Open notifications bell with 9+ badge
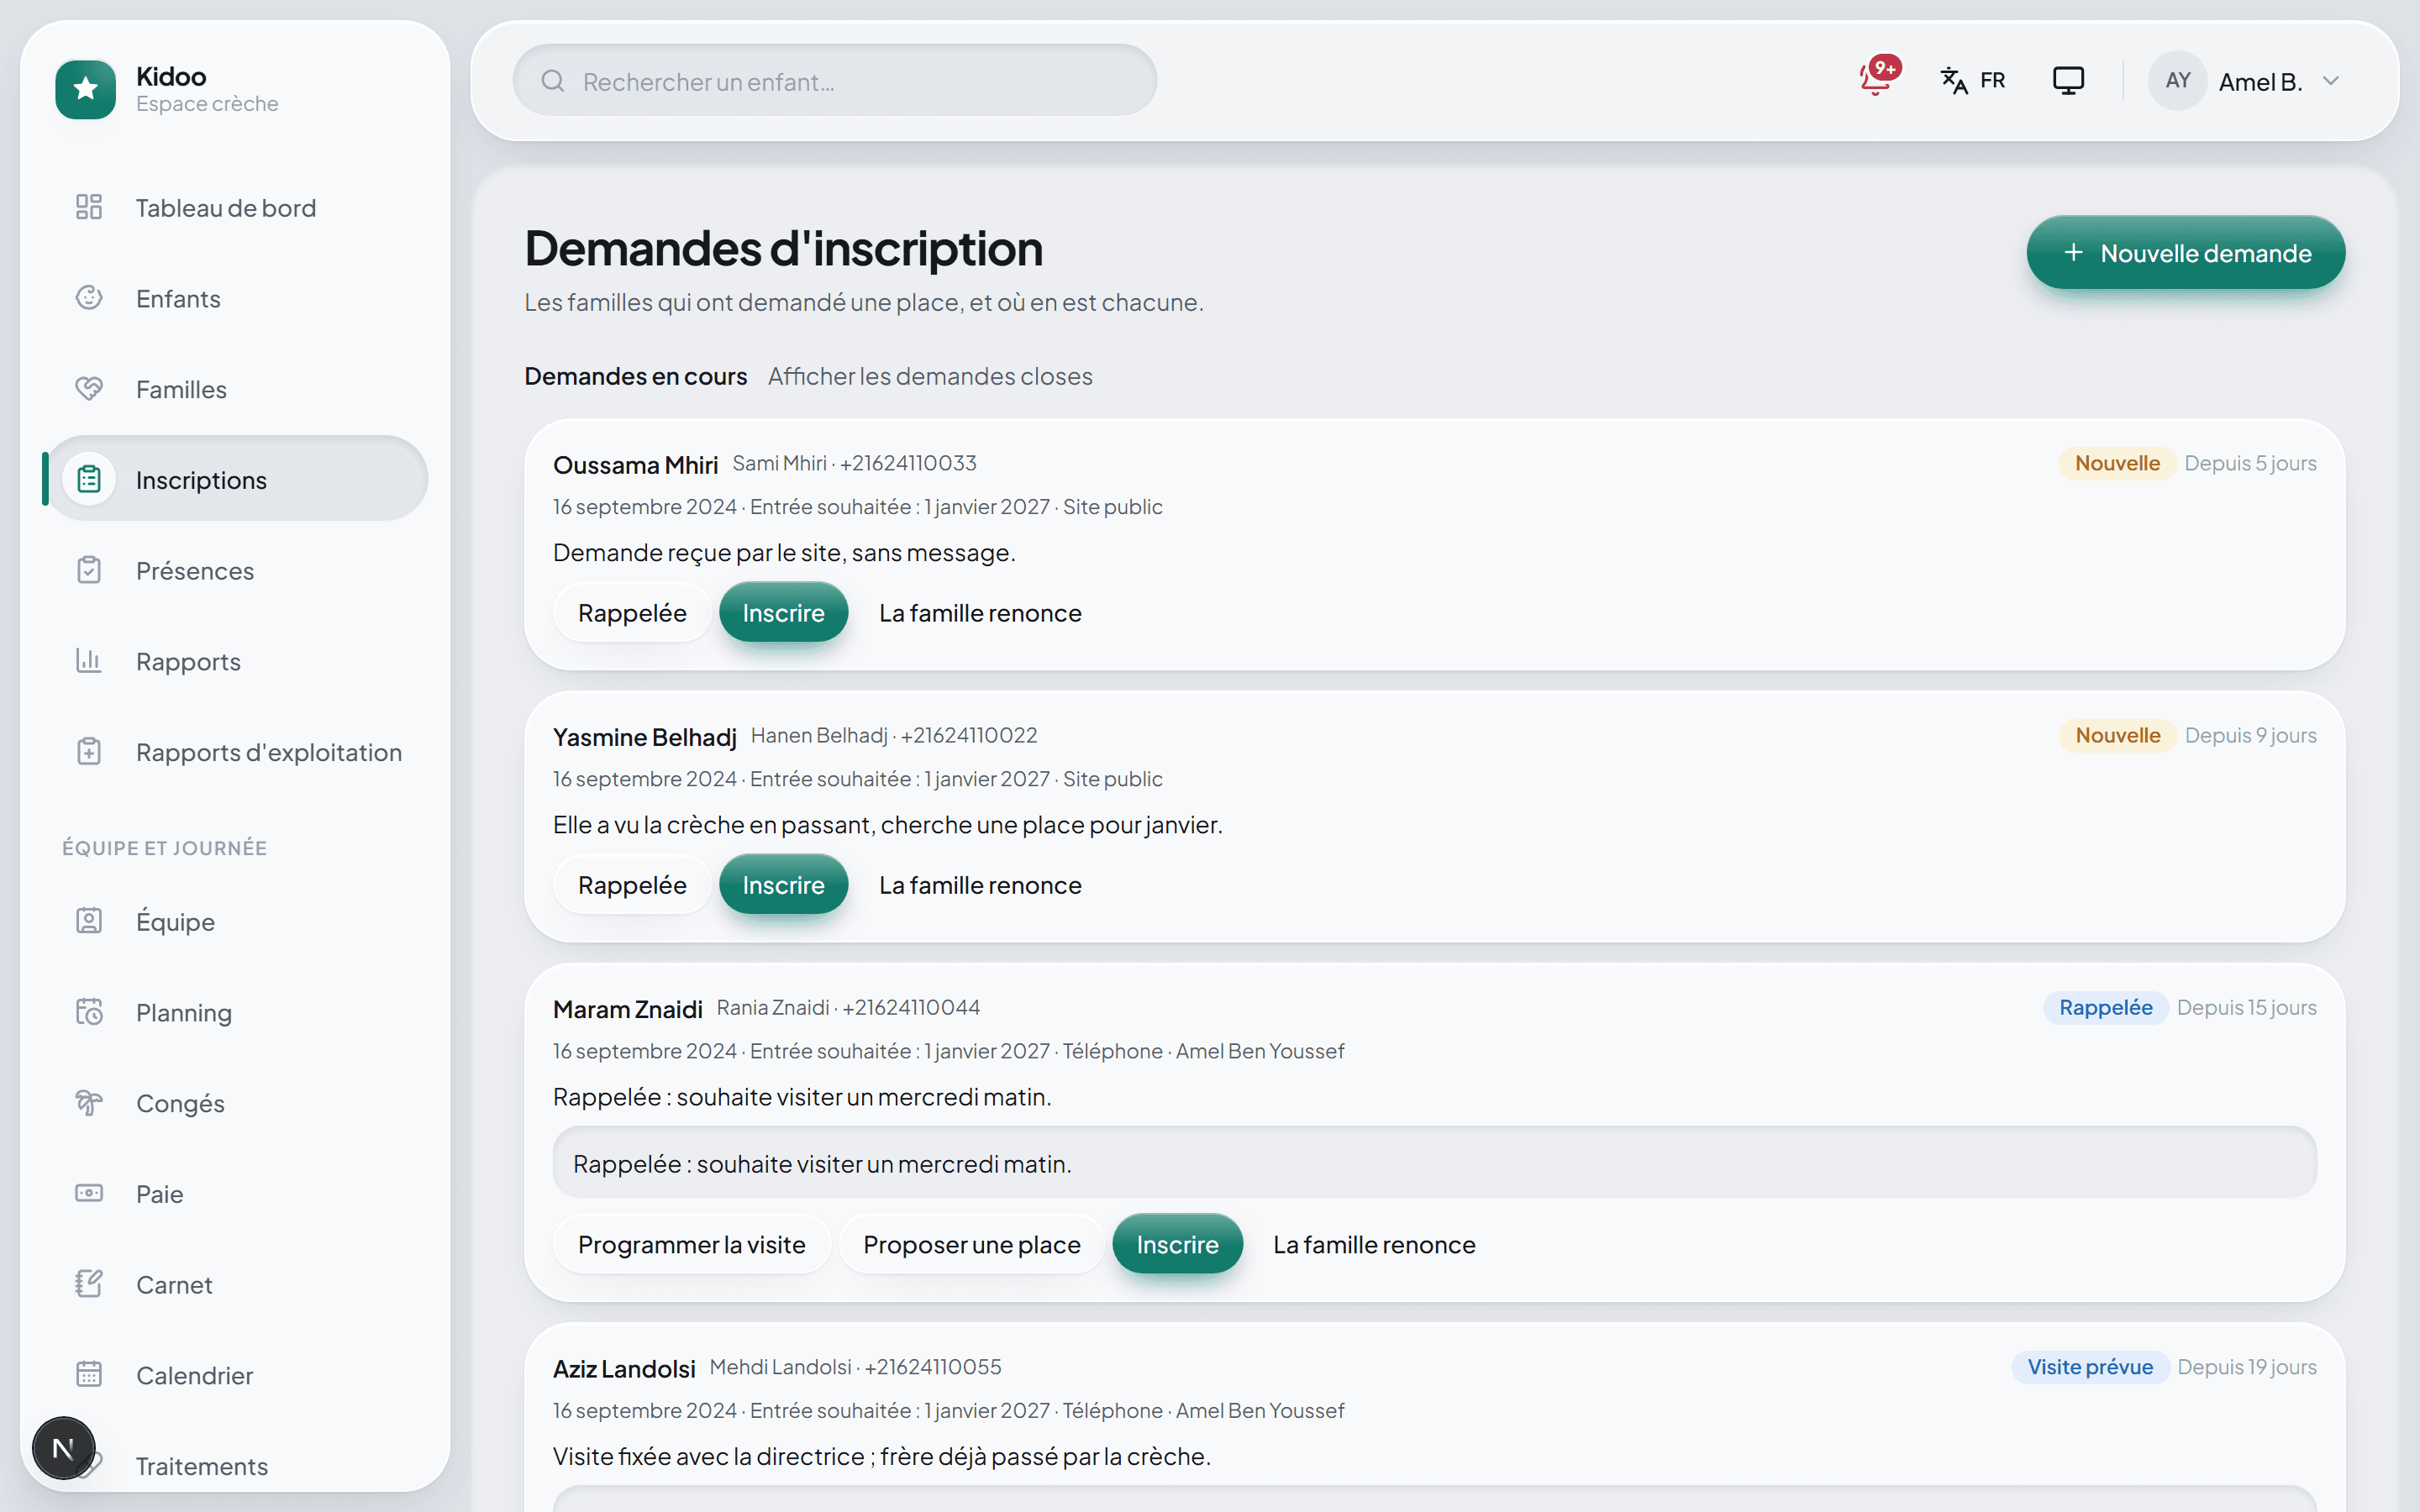Screen dimensions: 2420x1512 point(1877,77)
